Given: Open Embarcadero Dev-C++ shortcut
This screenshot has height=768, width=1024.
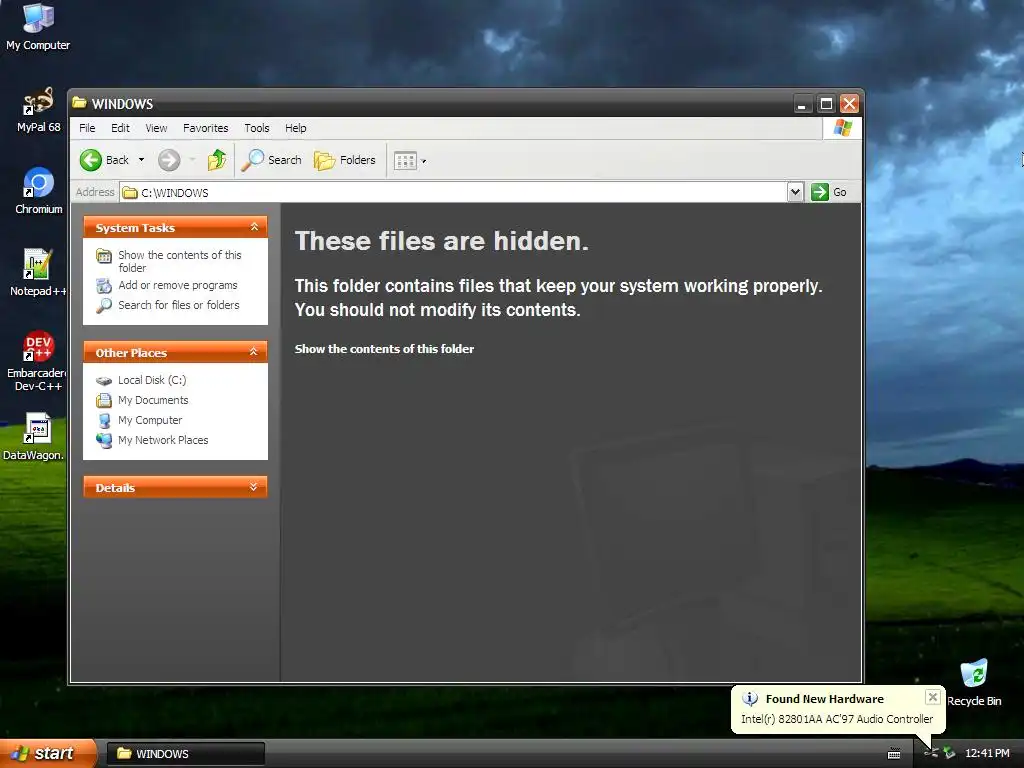Looking at the screenshot, I should (x=38, y=361).
